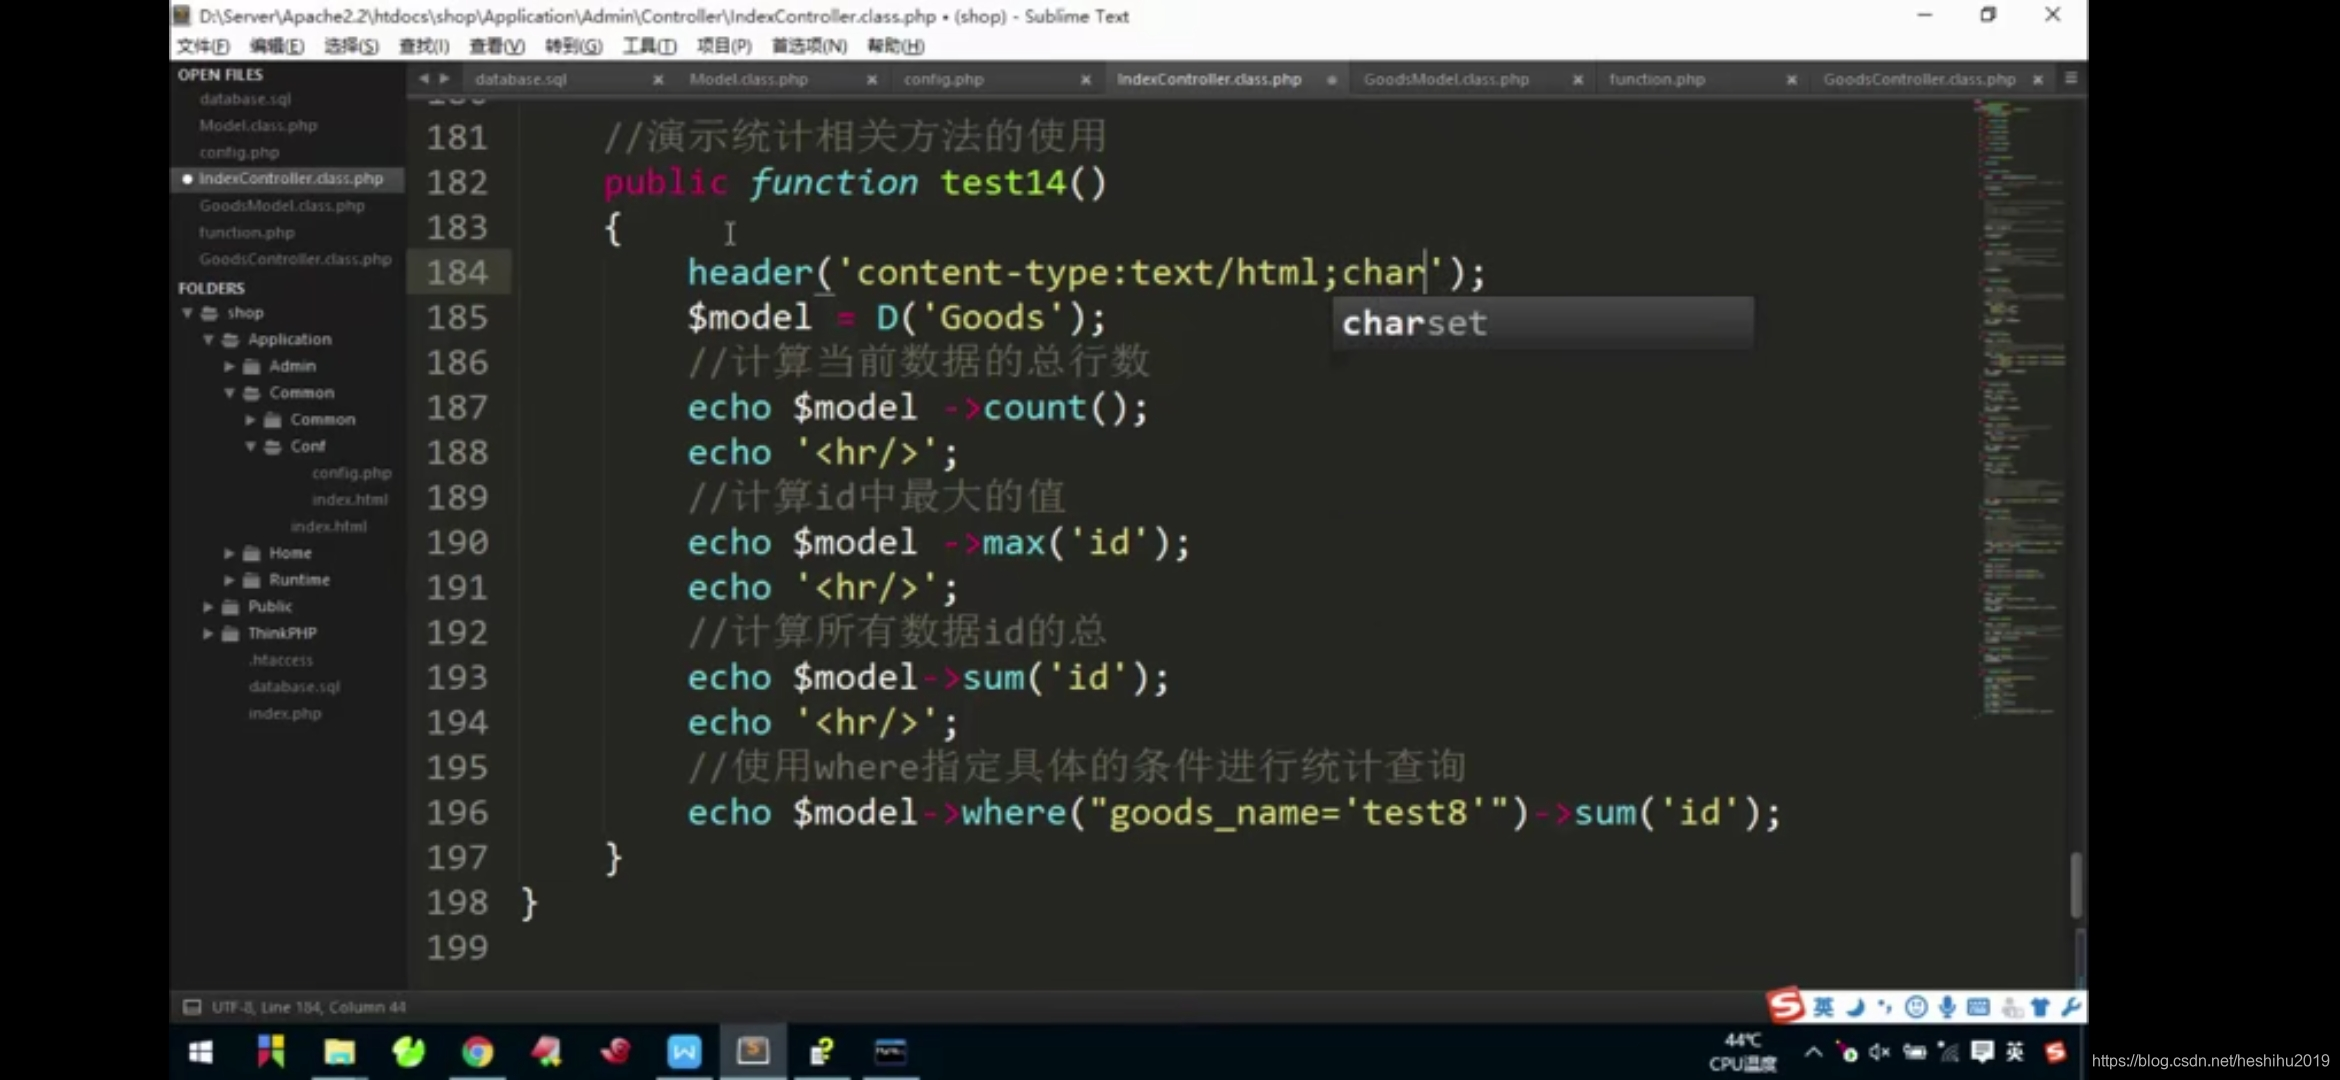Expand the Home folder

pos(229,553)
